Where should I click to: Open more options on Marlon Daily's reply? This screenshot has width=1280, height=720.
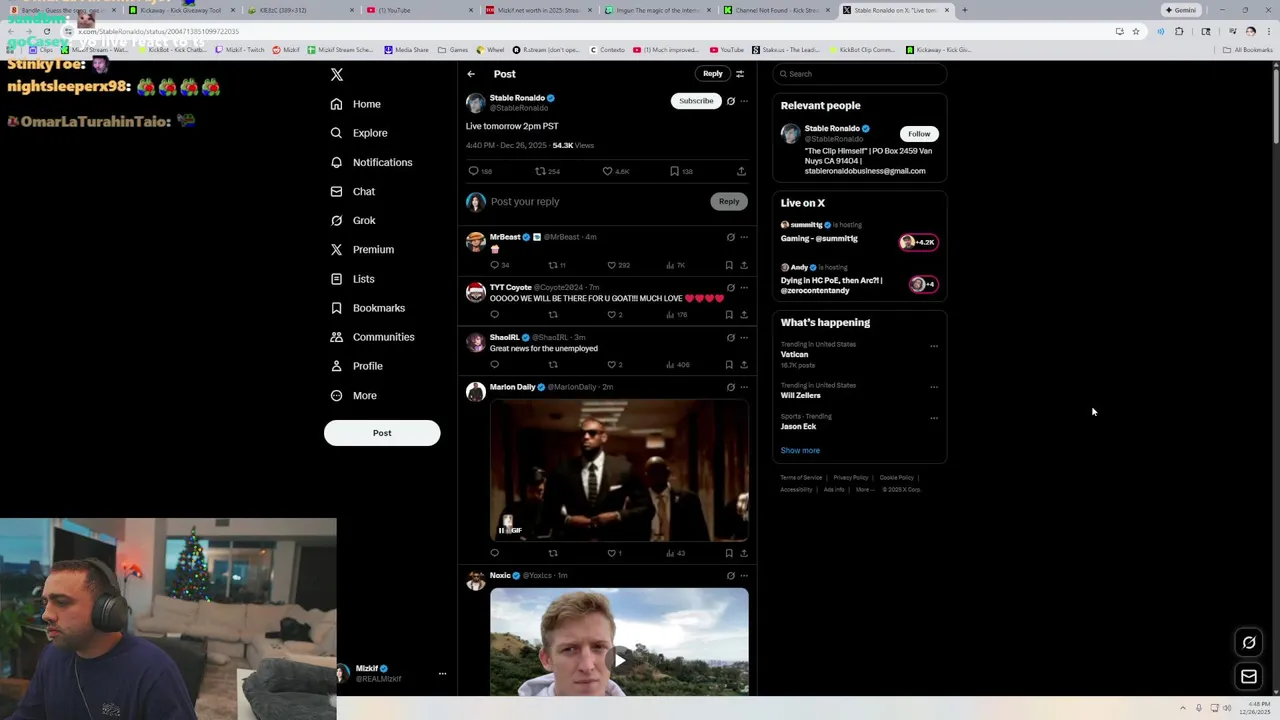point(744,387)
